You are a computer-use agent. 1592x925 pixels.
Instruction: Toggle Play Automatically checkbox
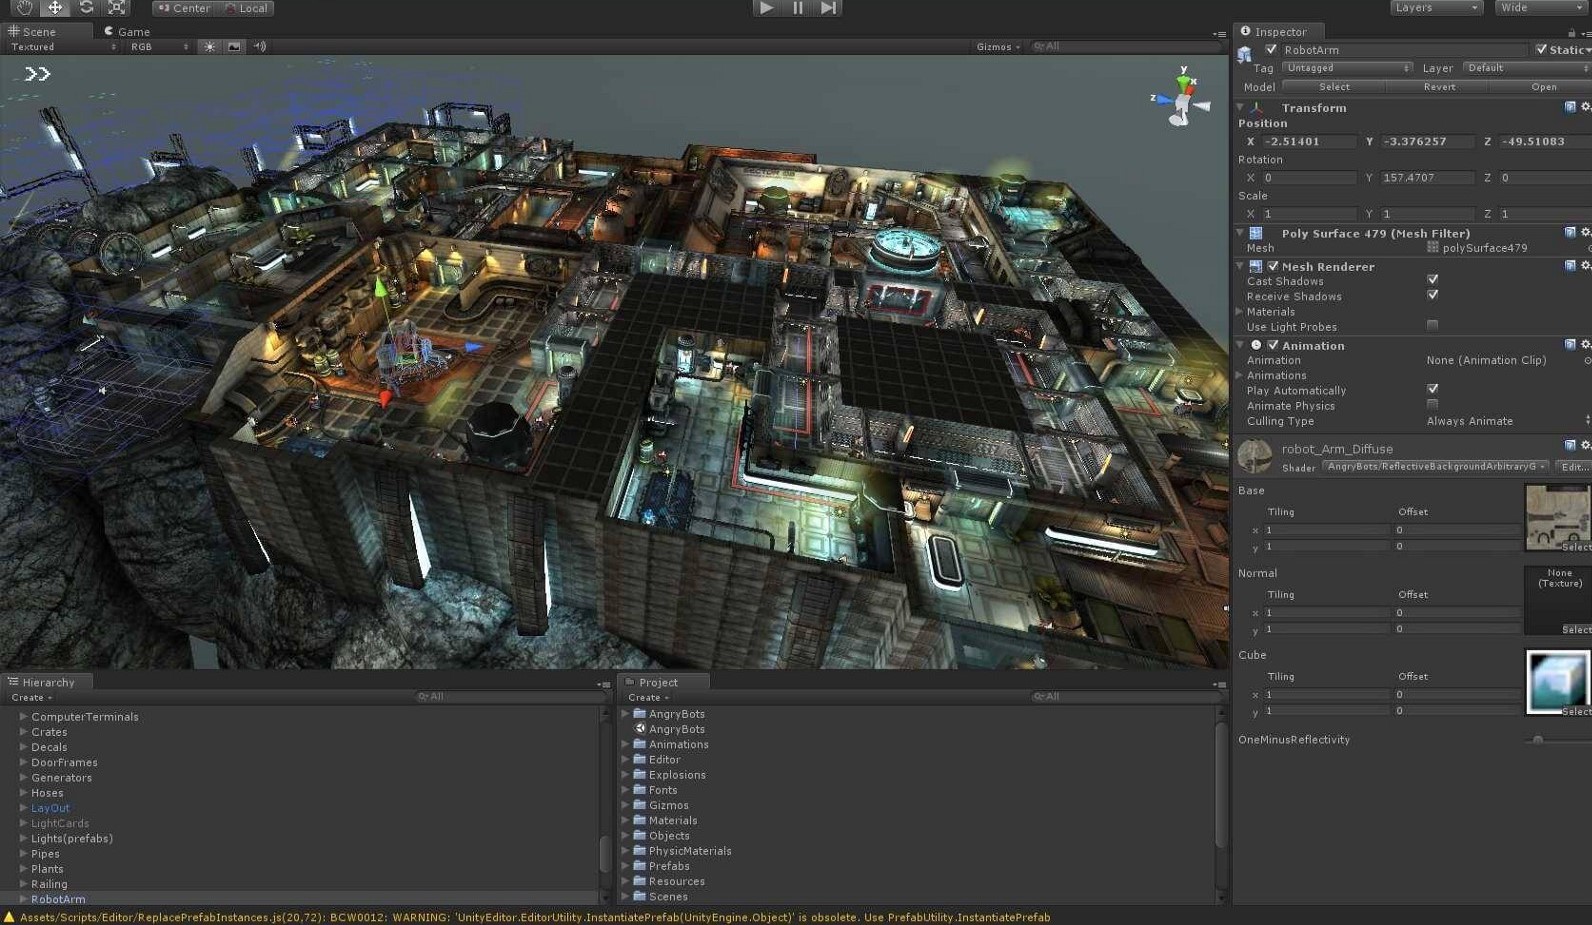[1433, 389]
